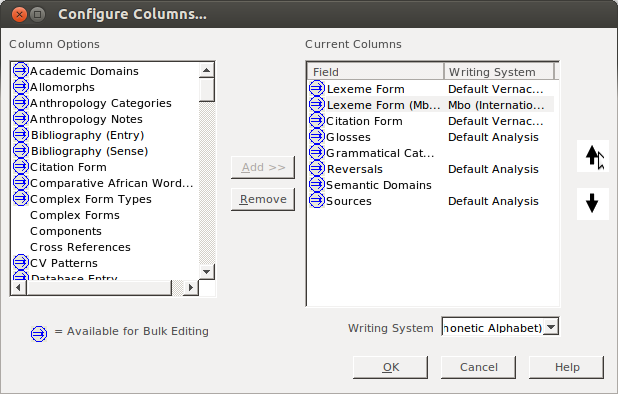Confirm with the OK button
This screenshot has height=394, width=618.
coord(391,367)
